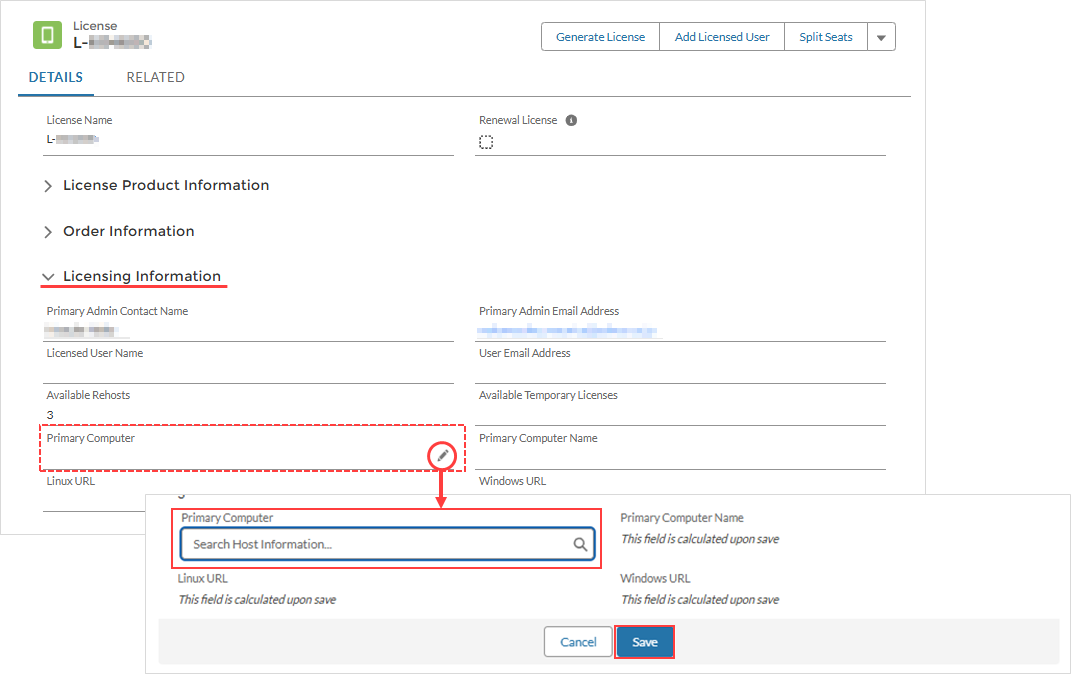Select the Split Seats button
Viewport: 1071px width, 674px height.
point(825,37)
